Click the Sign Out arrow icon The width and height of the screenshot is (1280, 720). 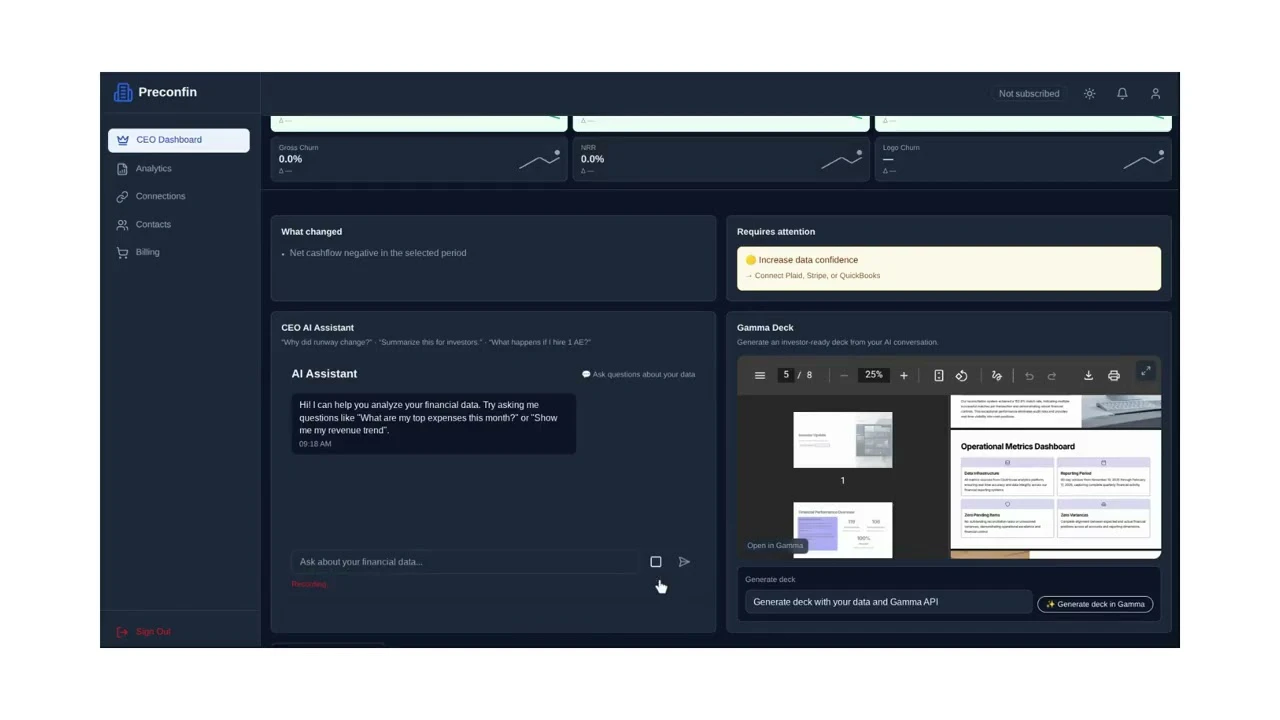[x=122, y=632]
